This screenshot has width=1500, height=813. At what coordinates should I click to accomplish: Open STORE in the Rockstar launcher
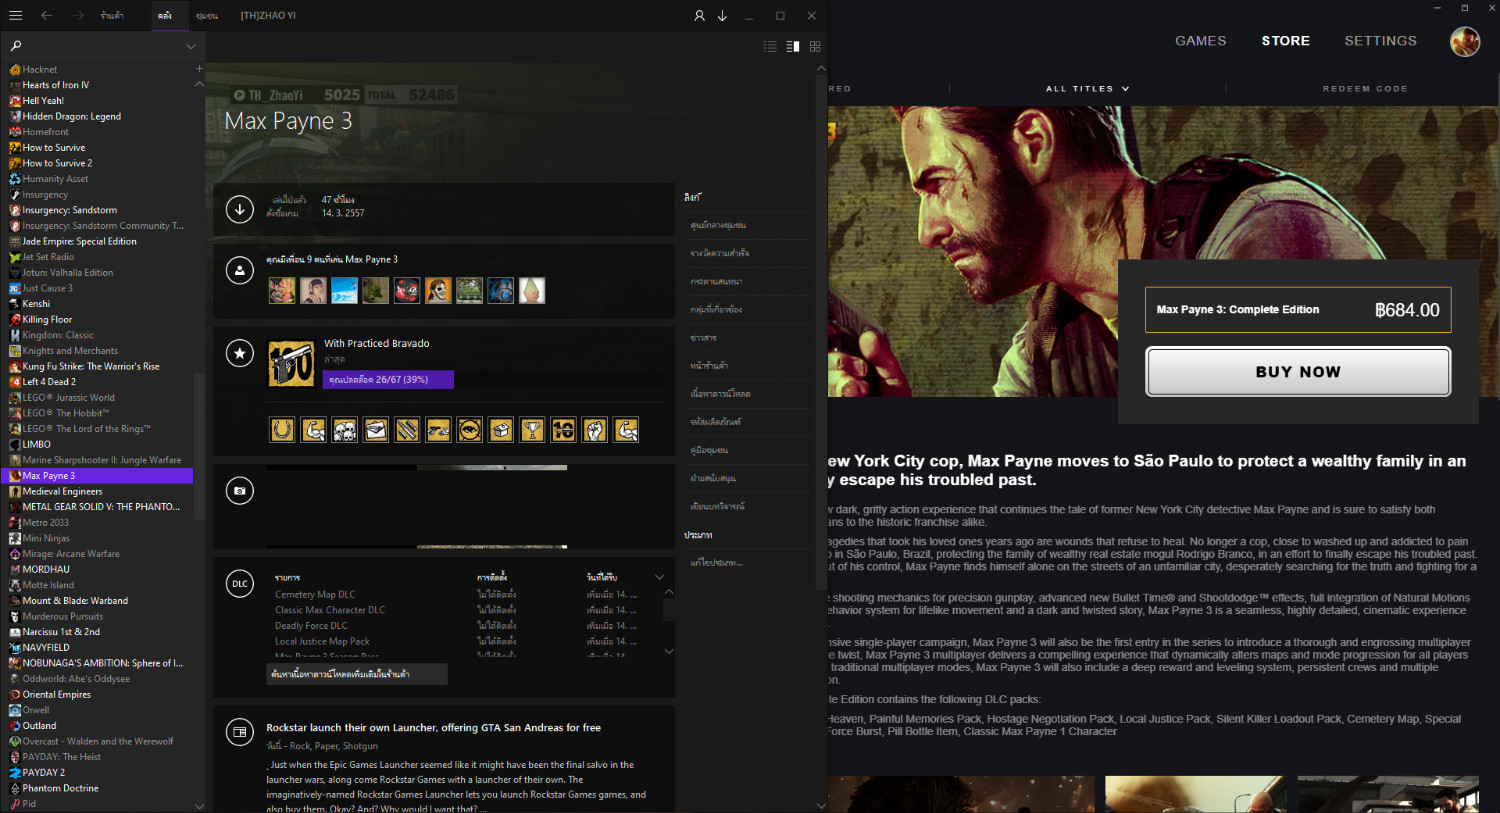click(x=1286, y=41)
